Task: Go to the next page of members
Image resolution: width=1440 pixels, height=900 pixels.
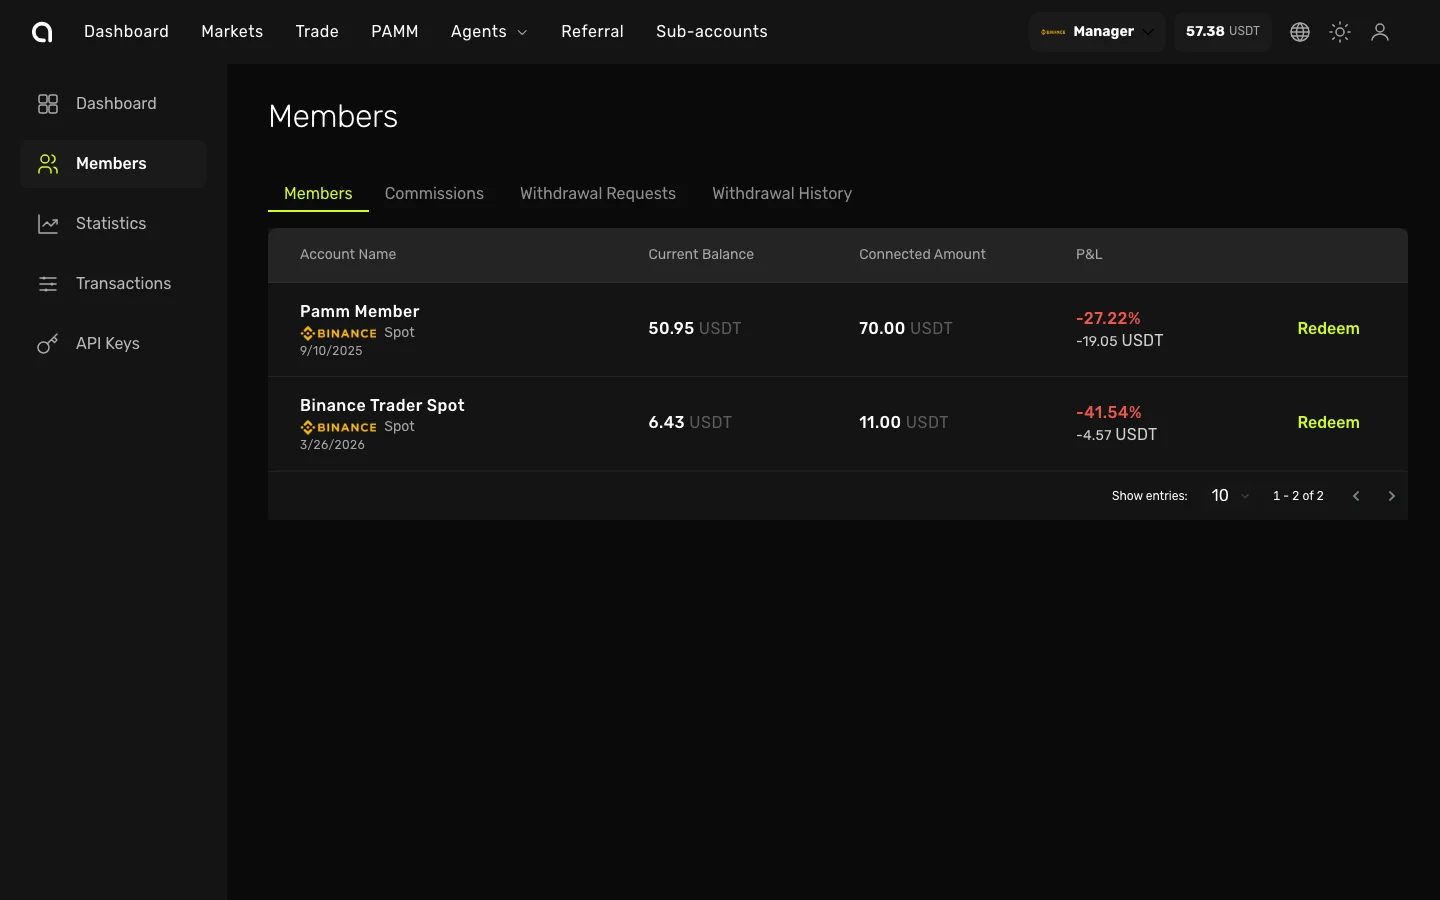Action: 1391,496
